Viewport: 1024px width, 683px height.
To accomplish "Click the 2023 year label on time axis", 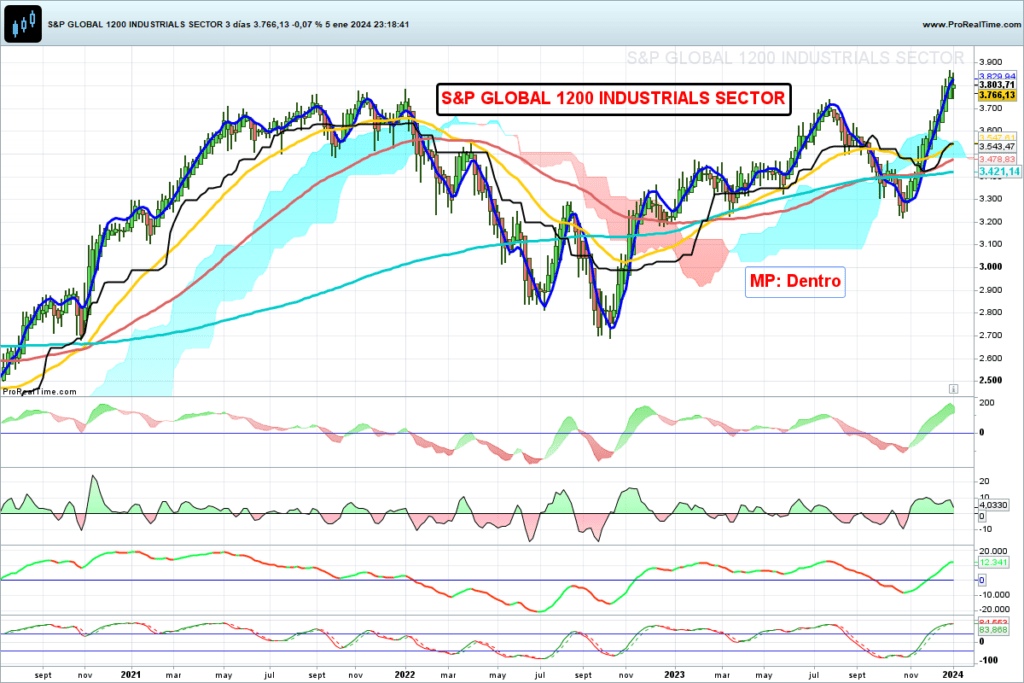I will pyautogui.click(x=675, y=675).
